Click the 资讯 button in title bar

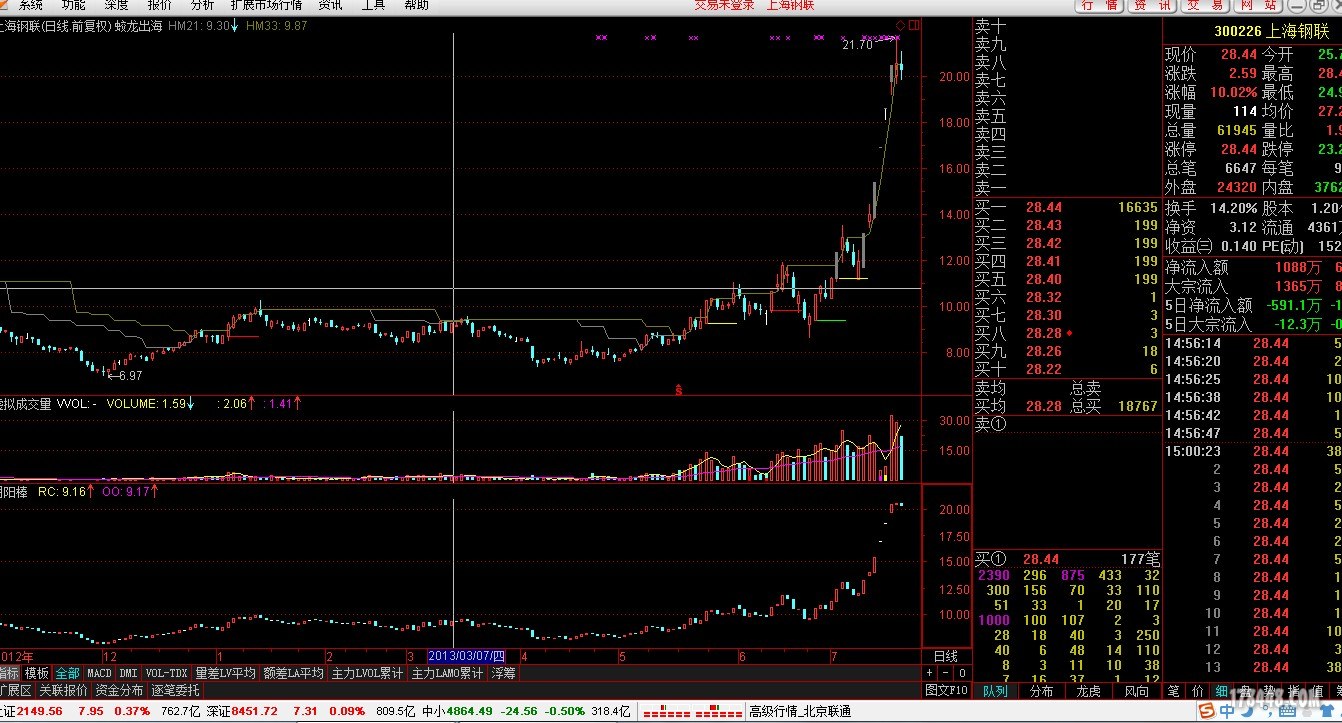(x=1153, y=5)
